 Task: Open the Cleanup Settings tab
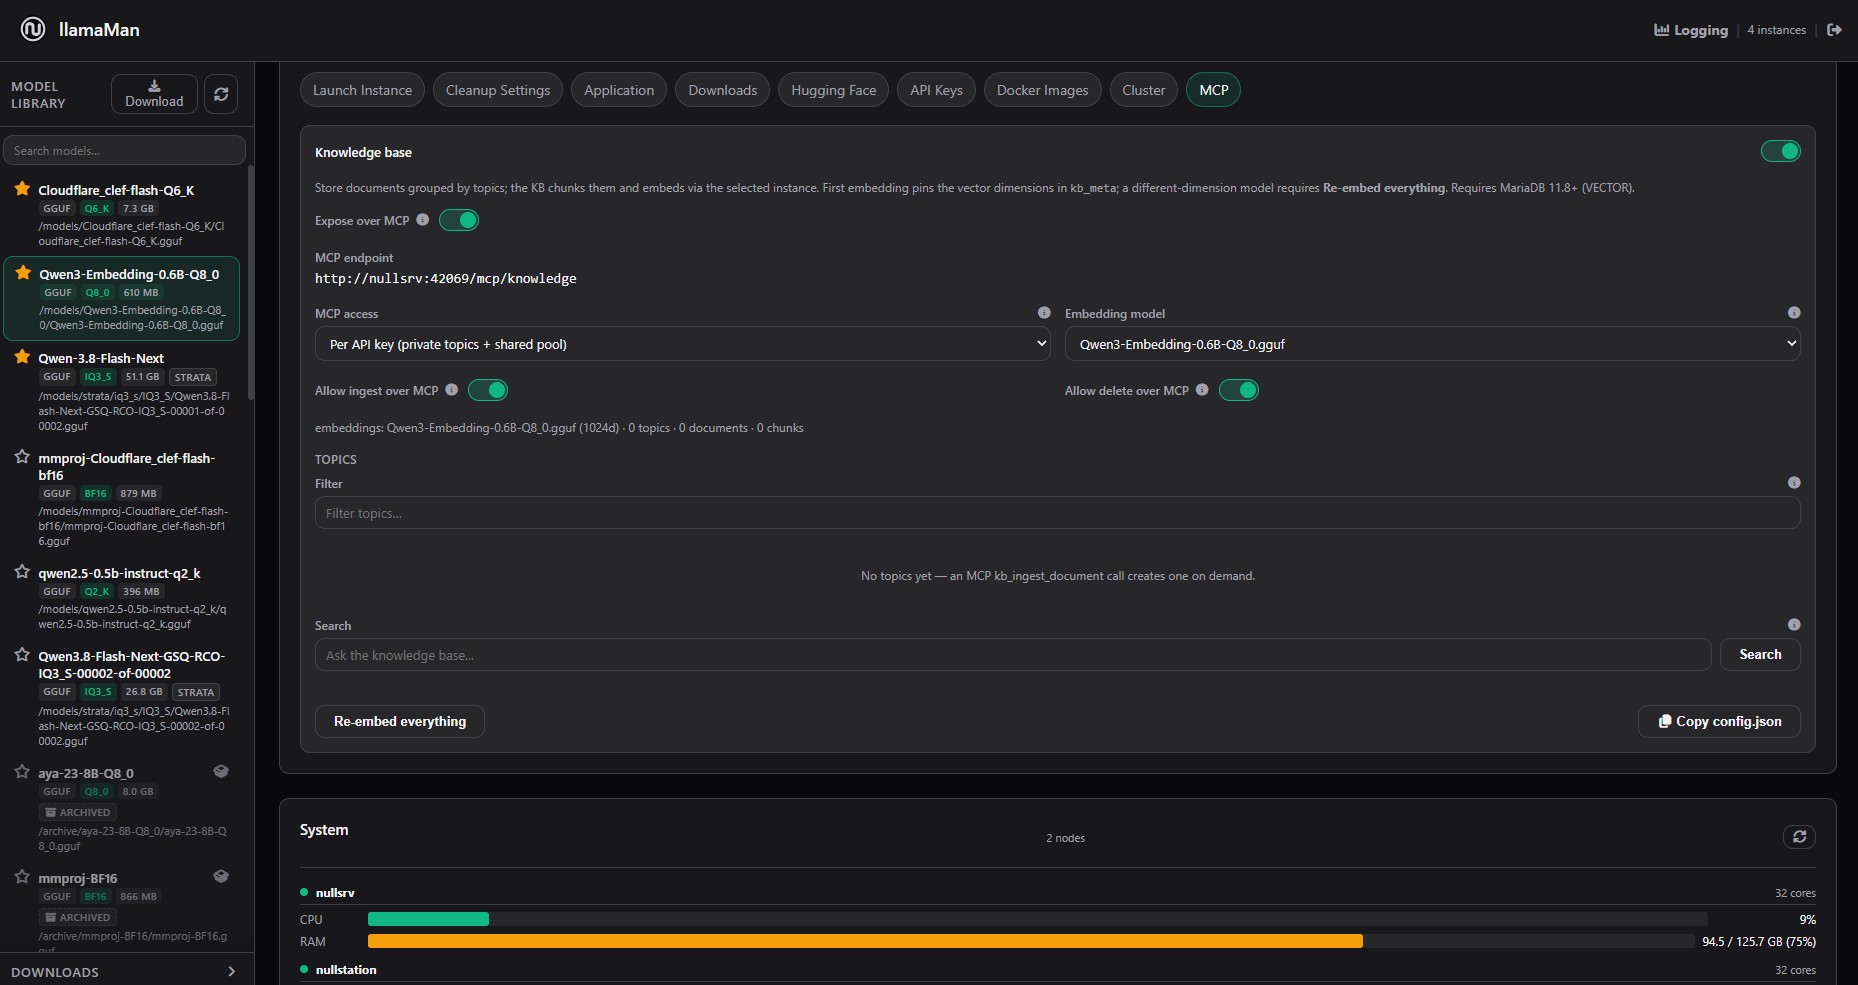(x=498, y=90)
